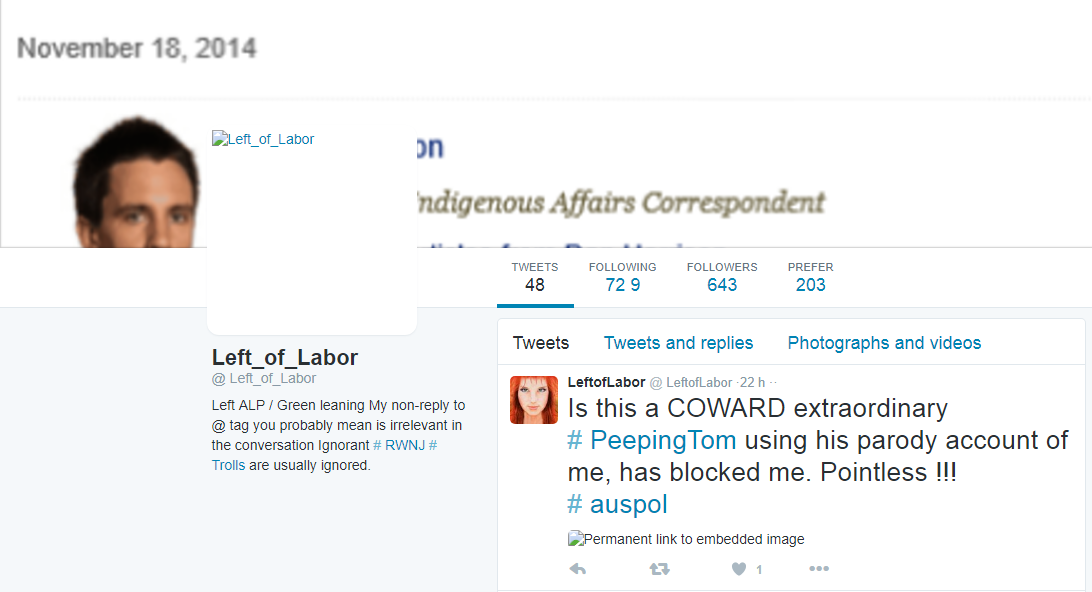
Task: Switch to the Tweets and replies tab
Action: click(678, 343)
